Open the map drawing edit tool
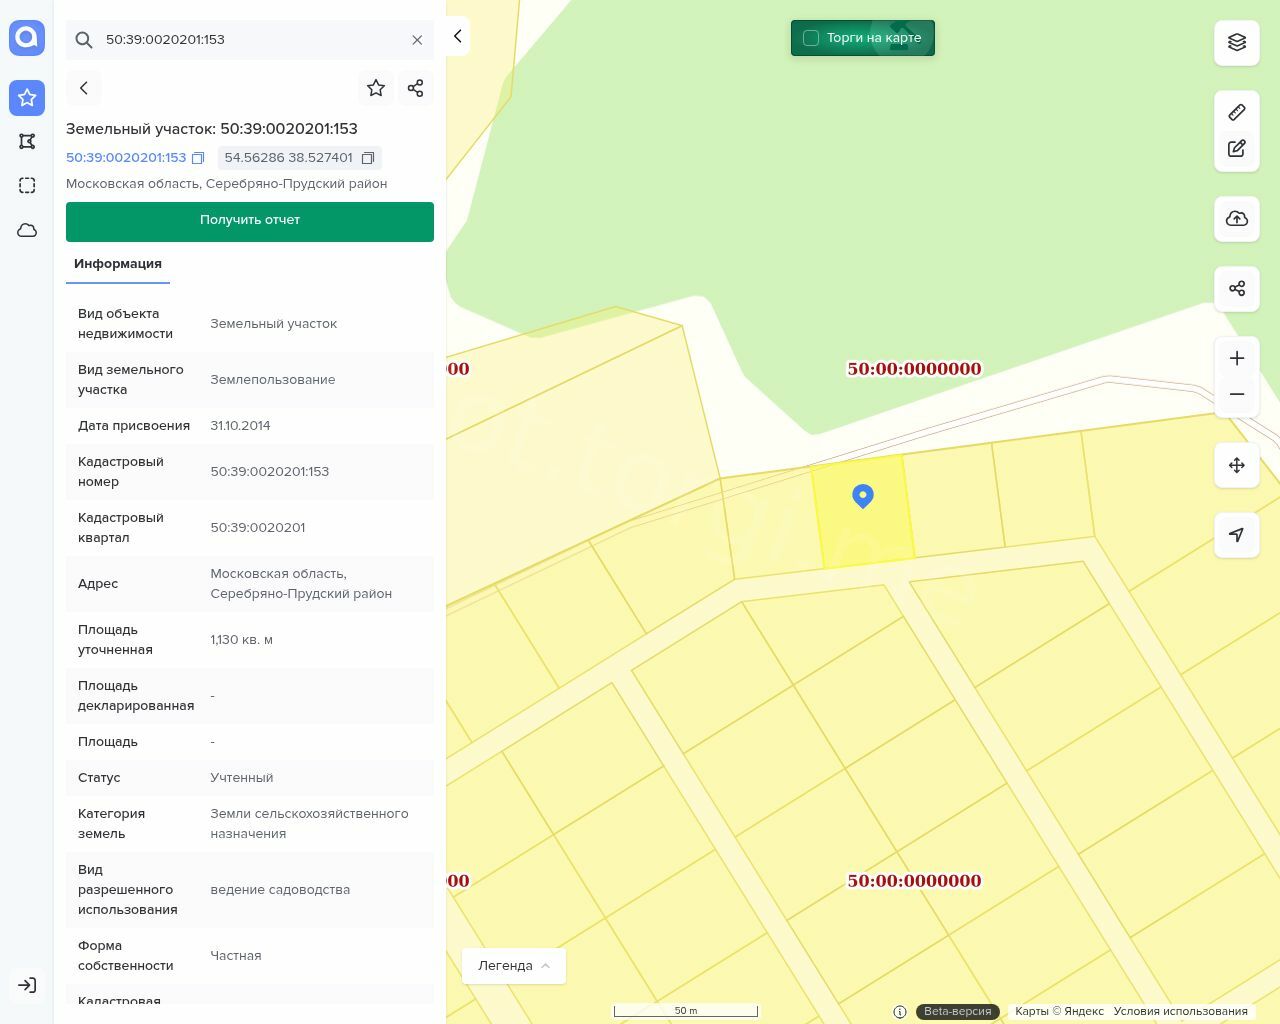This screenshot has width=1280, height=1024. pos(1236,149)
